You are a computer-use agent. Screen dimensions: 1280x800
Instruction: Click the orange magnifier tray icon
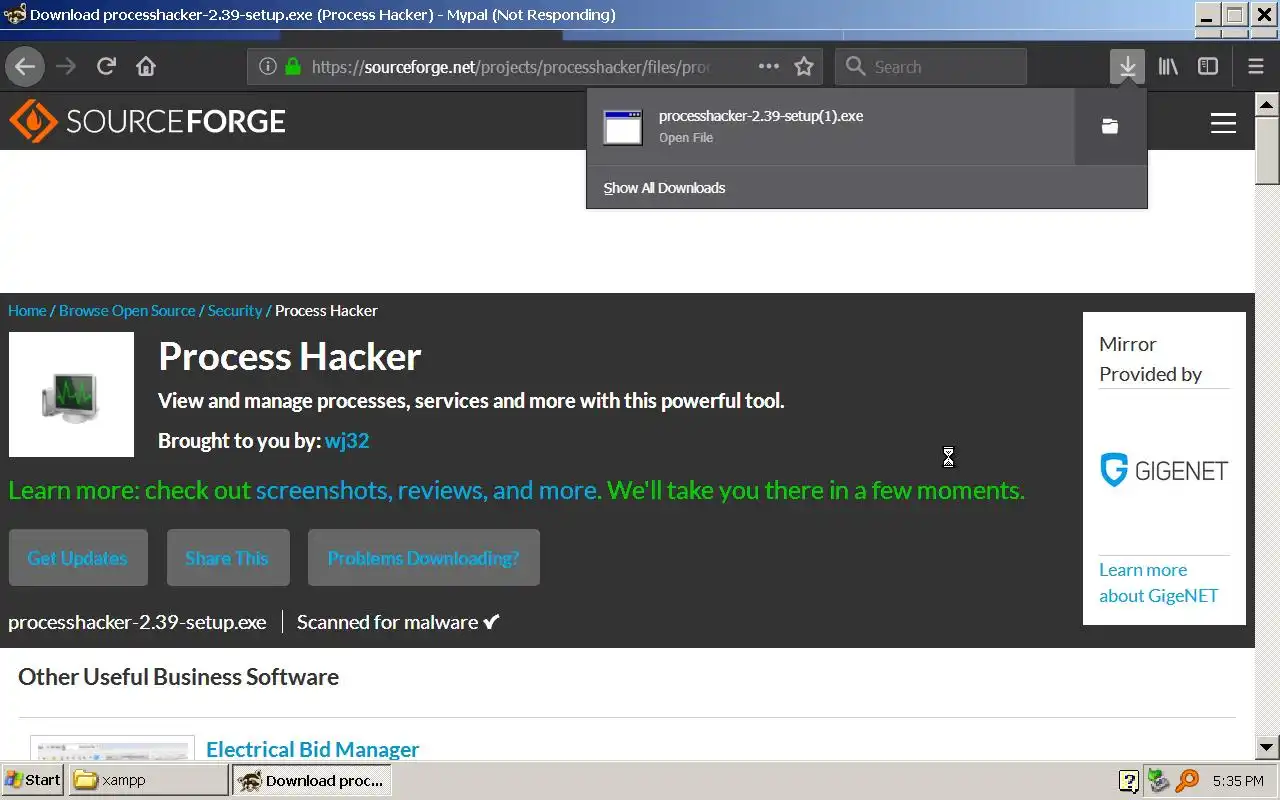[1187, 780]
